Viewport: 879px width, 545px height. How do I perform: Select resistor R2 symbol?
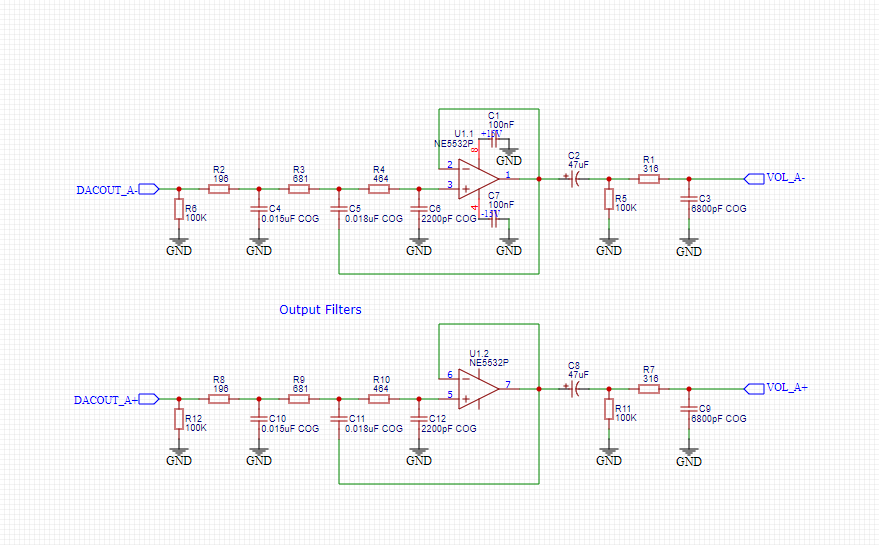219,189
